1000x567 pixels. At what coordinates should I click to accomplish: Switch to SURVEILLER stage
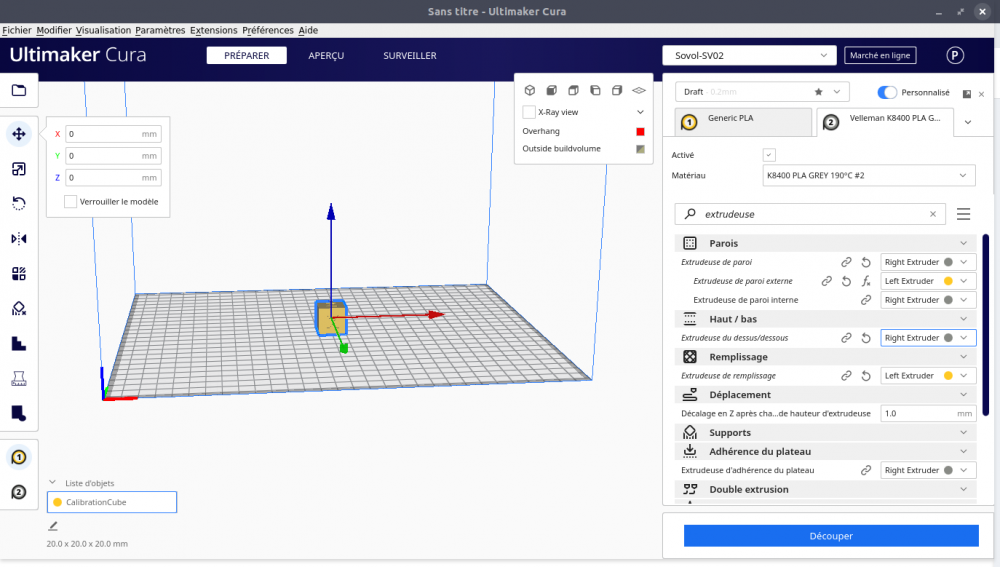pos(410,55)
